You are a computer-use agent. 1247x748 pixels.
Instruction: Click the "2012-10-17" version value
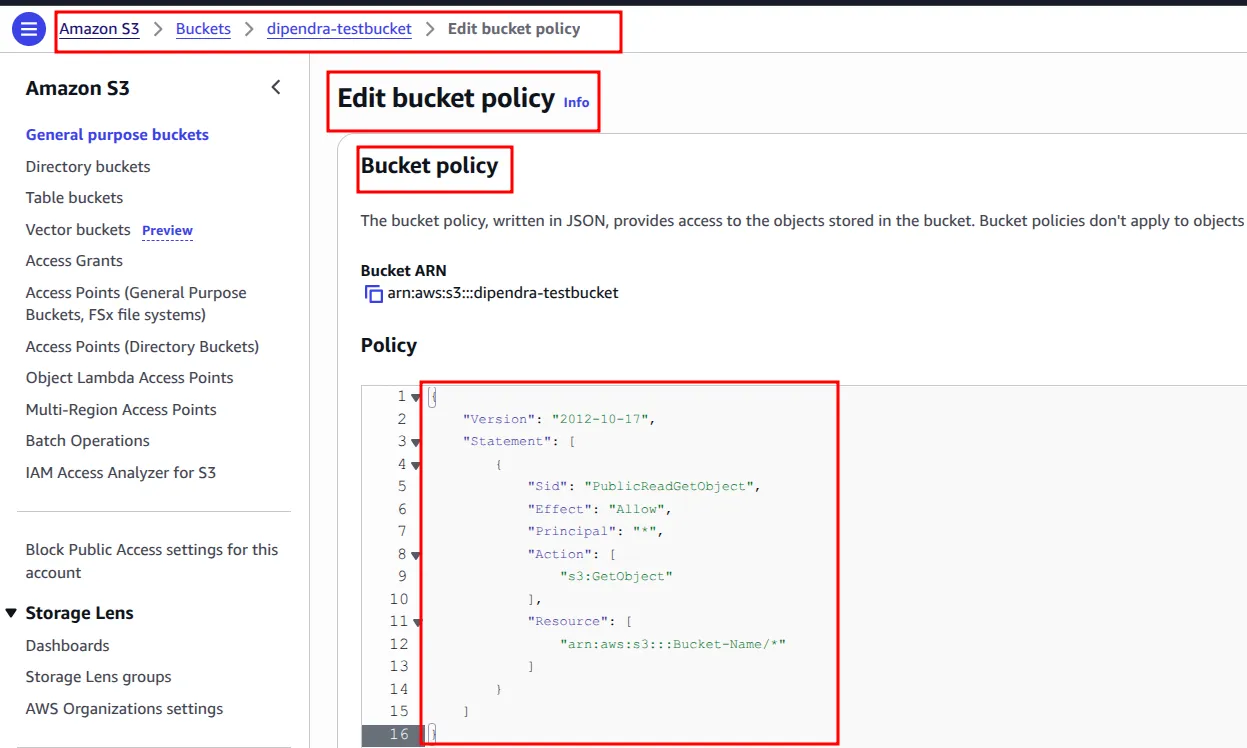(x=601, y=419)
